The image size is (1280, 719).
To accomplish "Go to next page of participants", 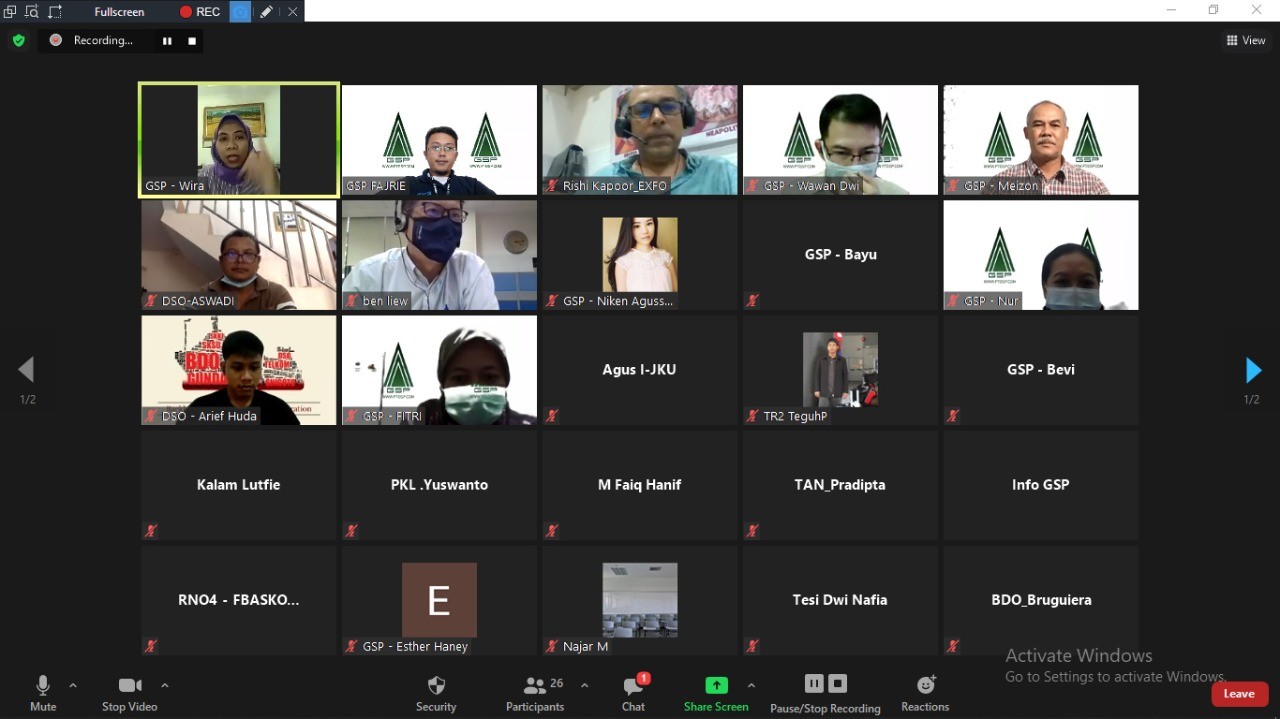I will [x=1252, y=370].
